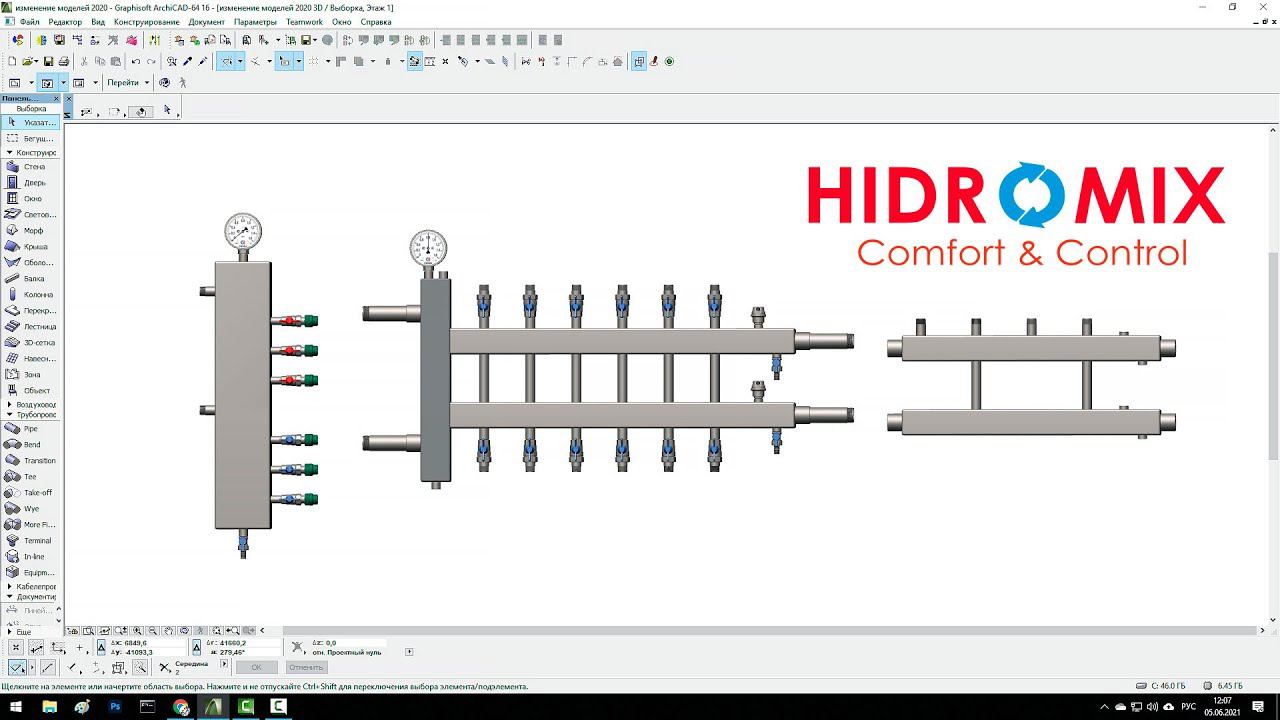
Task: Click the Print toolbar icon
Action: [63, 62]
